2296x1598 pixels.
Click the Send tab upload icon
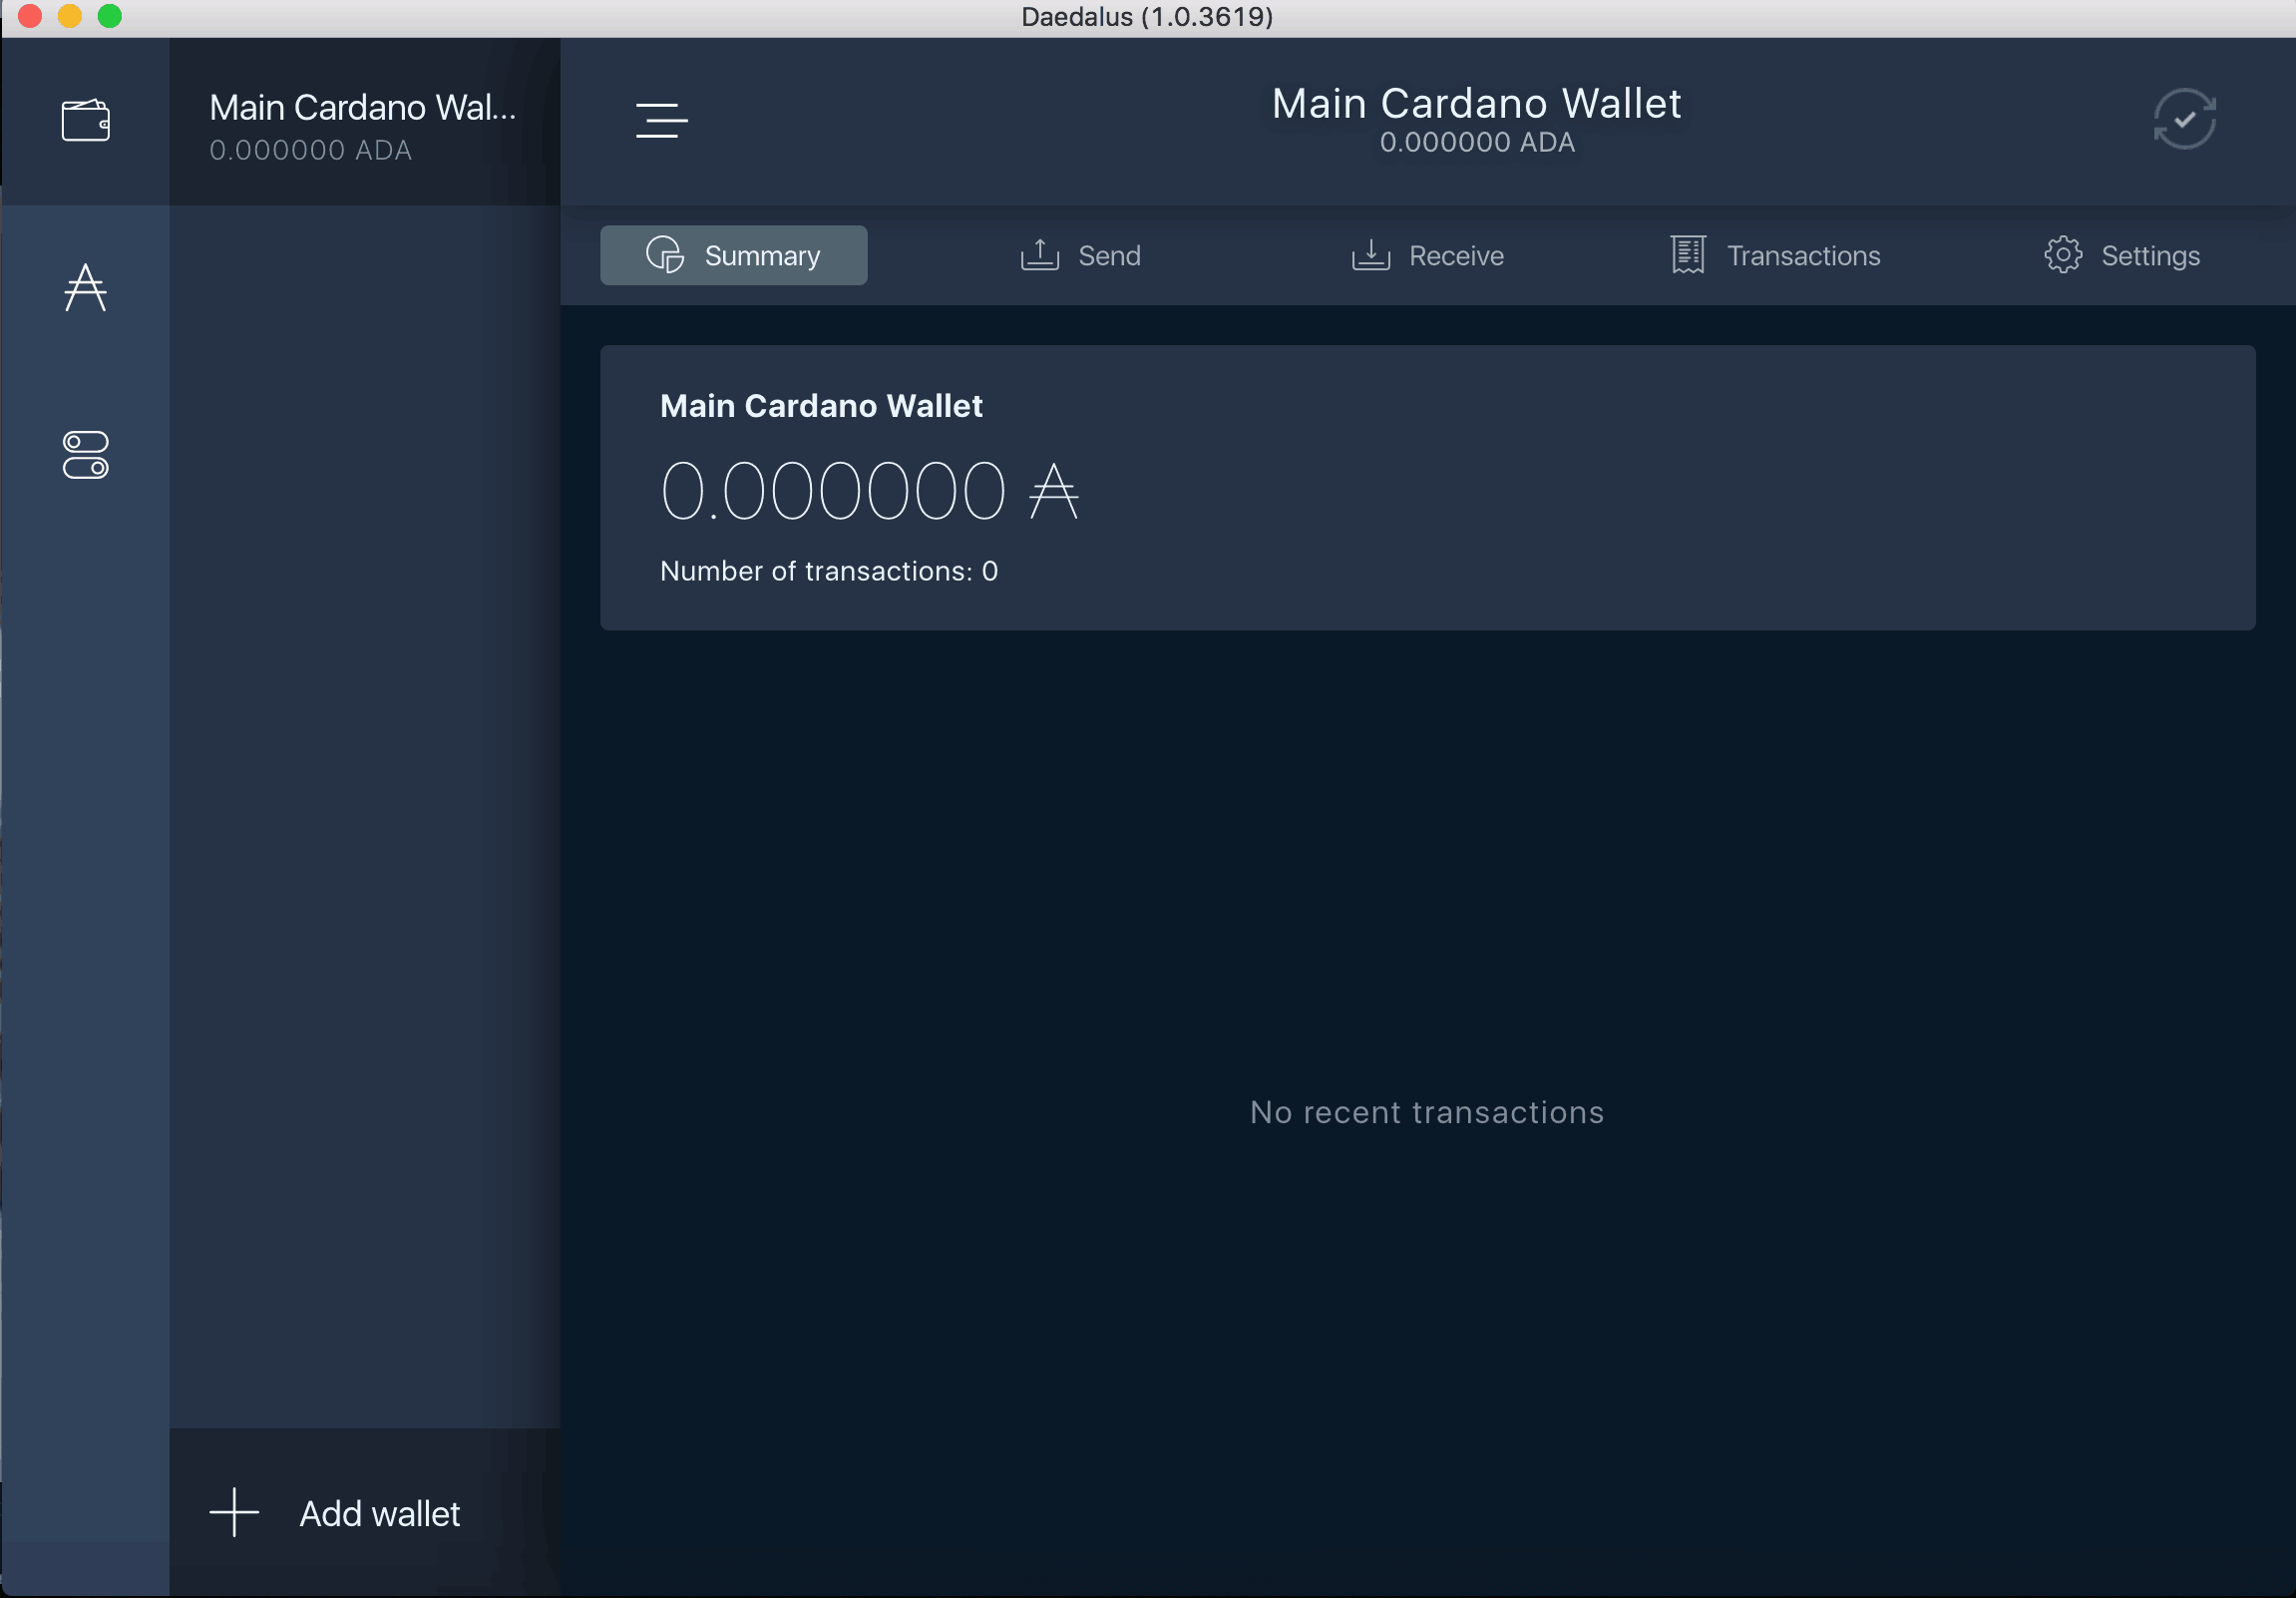coord(1038,254)
